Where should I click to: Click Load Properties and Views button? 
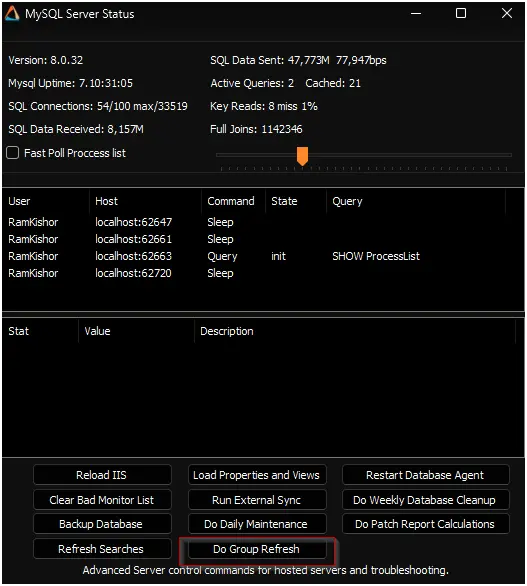(x=257, y=475)
